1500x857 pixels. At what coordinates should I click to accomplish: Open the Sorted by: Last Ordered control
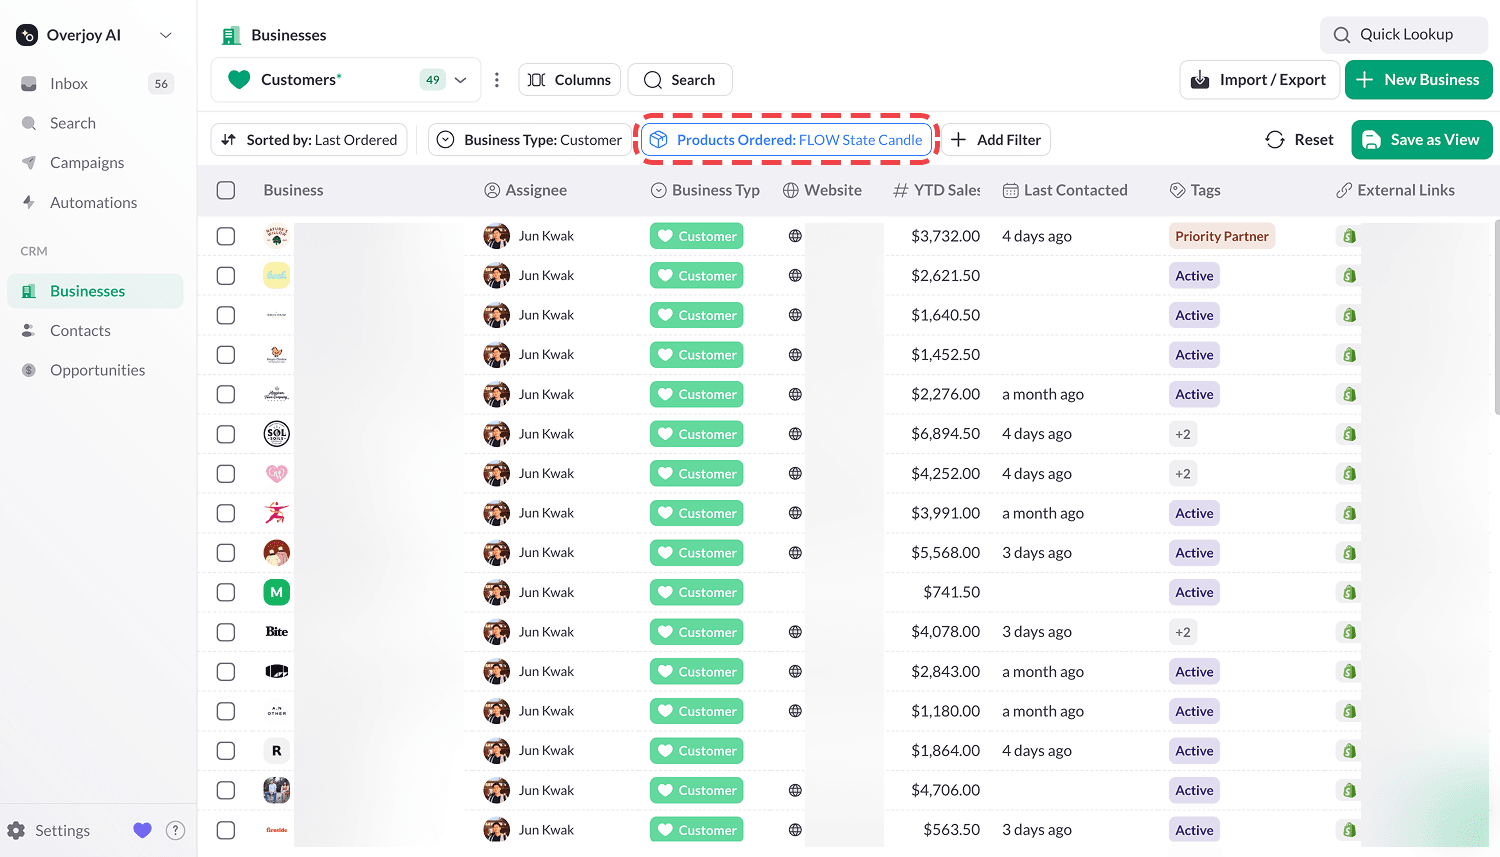coord(309,140)
